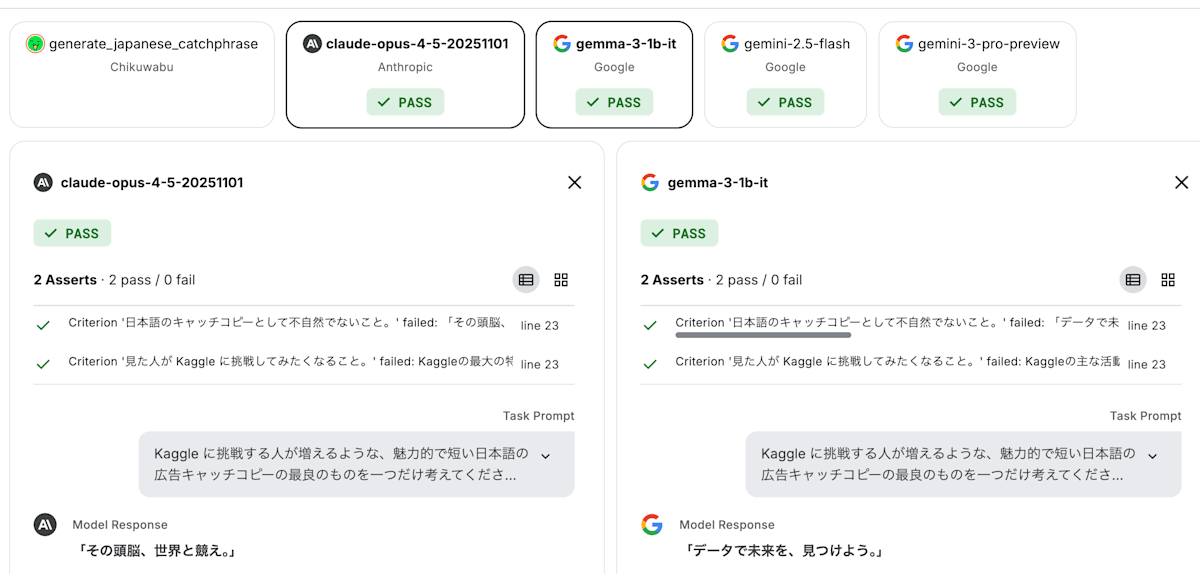Expand the Task Prompt in gemma panel
Viewport: 1200px width, 574px height.
(x=1153, y=455)
